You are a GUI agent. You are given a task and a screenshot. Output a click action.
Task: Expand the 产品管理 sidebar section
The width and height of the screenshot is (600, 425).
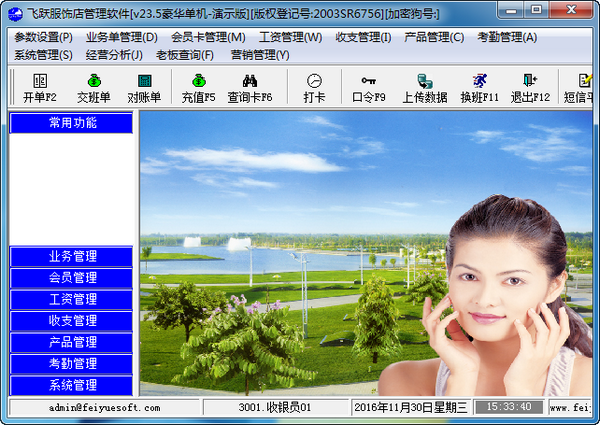tap(72, 342)
